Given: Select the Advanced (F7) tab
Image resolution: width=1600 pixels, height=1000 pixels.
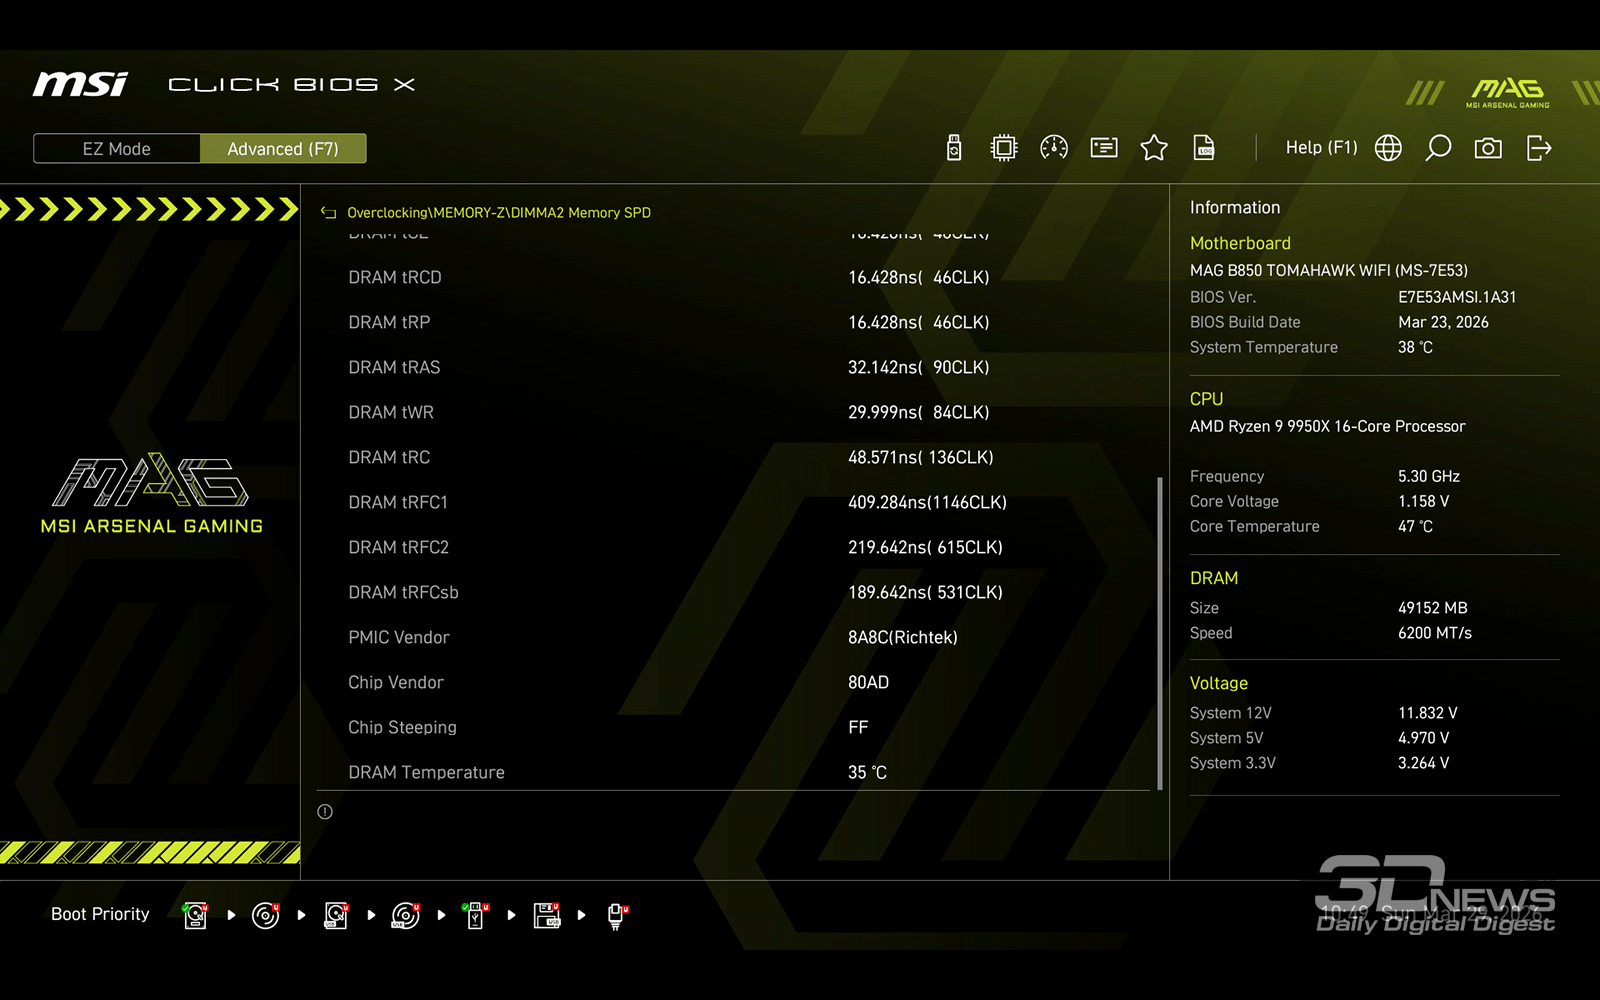Looking at the screenshot, I should point(283,149).
